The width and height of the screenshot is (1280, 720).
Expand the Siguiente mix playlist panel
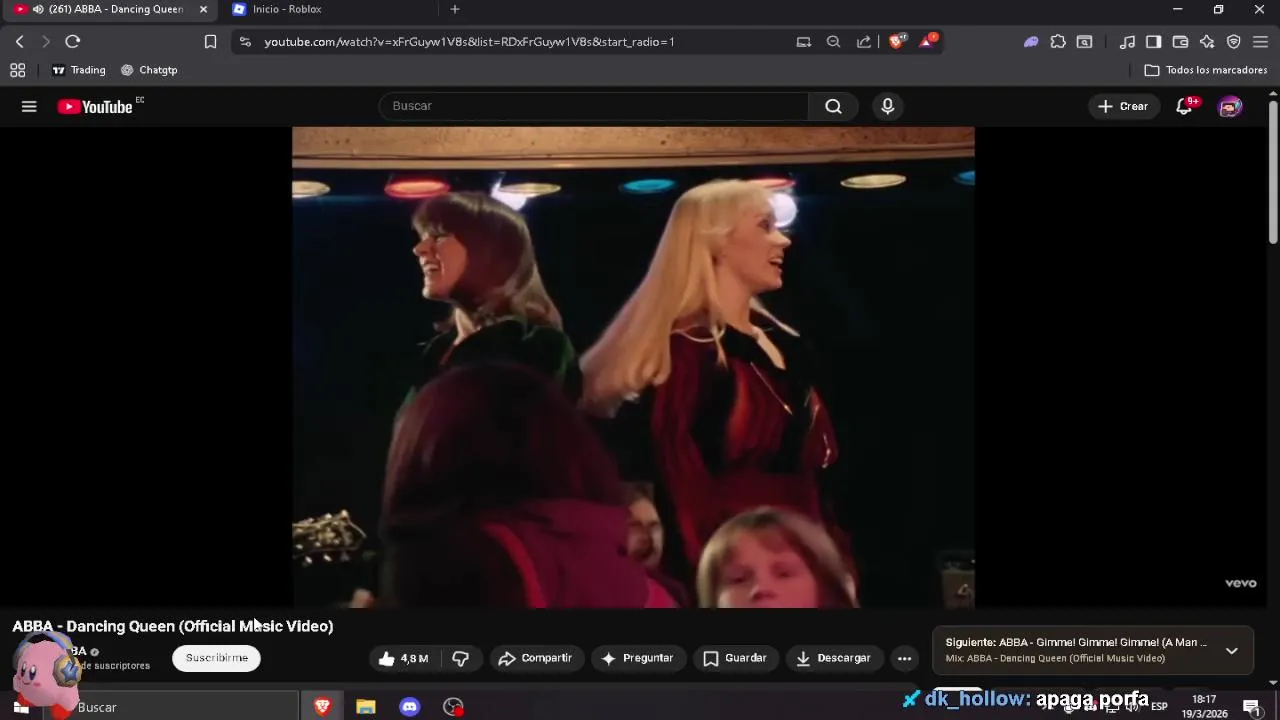click(x=1232, y=650)
